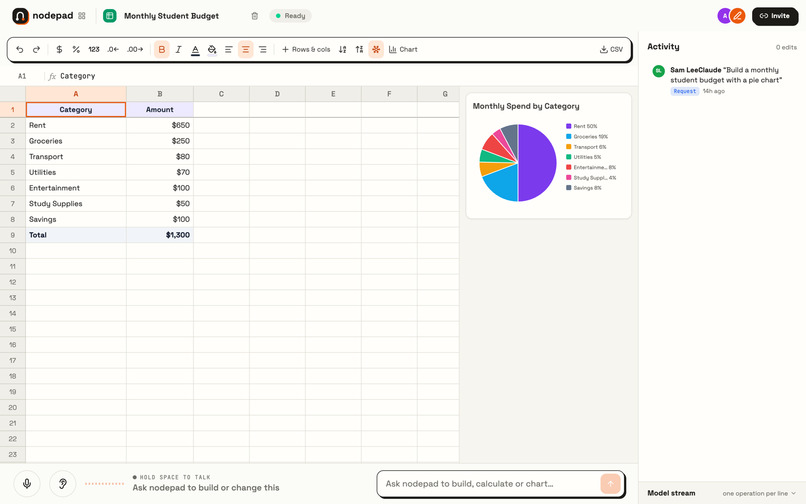Click the orange pencil avatar
Image resolution: width=806 pixels, height=504 pixels.
click(738, 16)
